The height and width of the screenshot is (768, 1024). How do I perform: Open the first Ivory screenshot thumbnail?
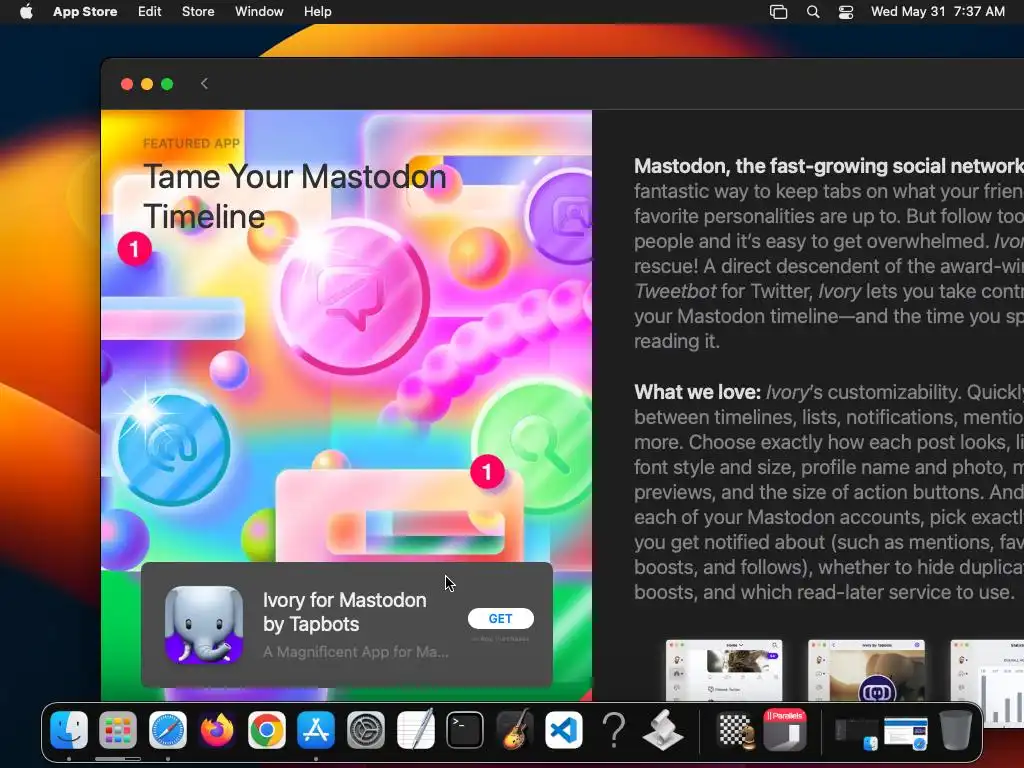pos(724,670)
